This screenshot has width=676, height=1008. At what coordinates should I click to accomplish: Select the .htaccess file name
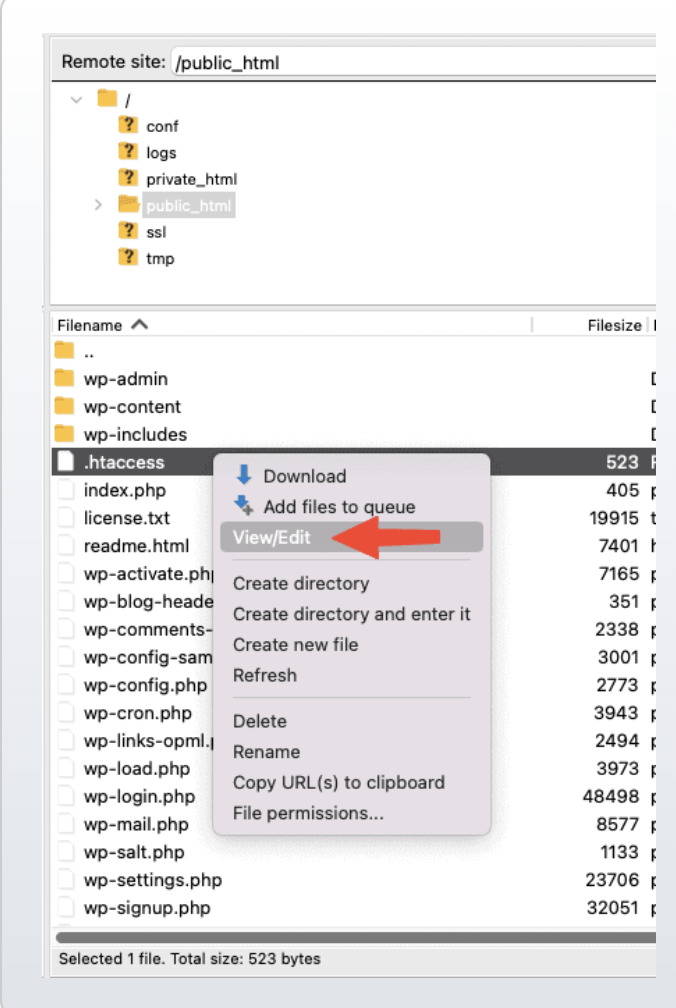(x=124, y=462)
